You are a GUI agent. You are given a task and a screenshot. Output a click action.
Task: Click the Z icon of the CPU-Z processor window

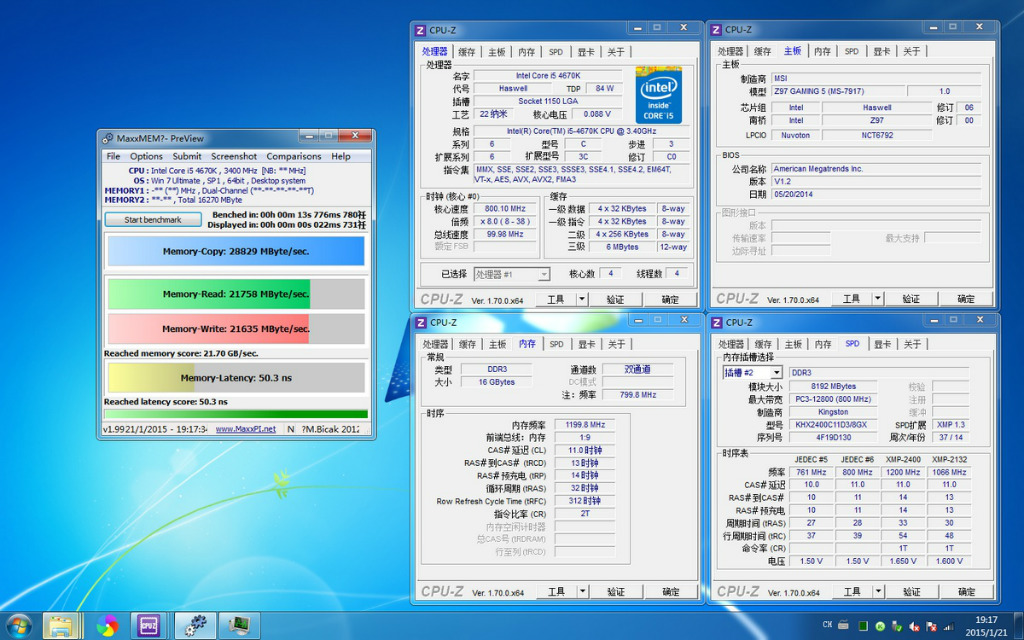421,30
